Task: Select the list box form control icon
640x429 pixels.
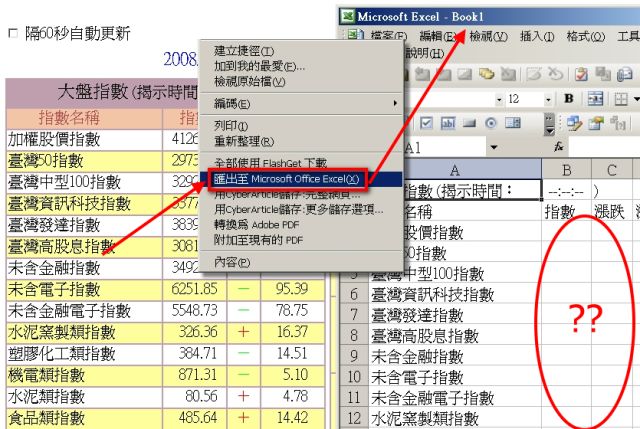Action: 513,123
